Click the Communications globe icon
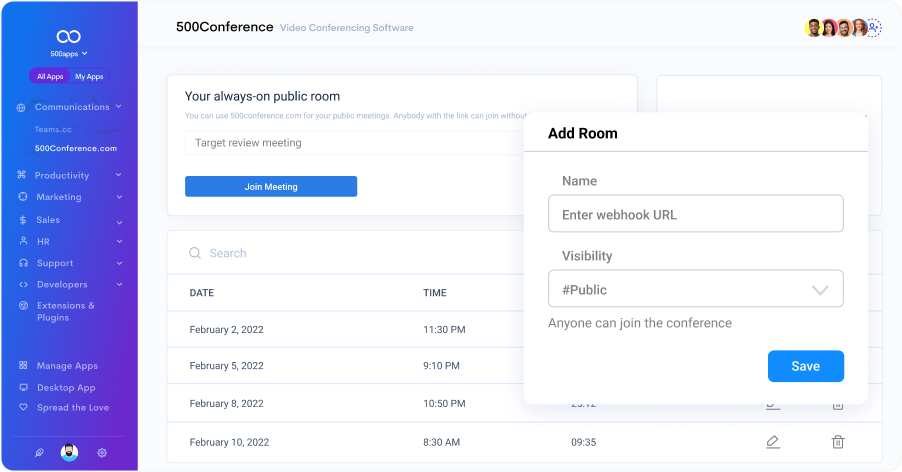This screenshot has width=902, height=472. [21, 108]
